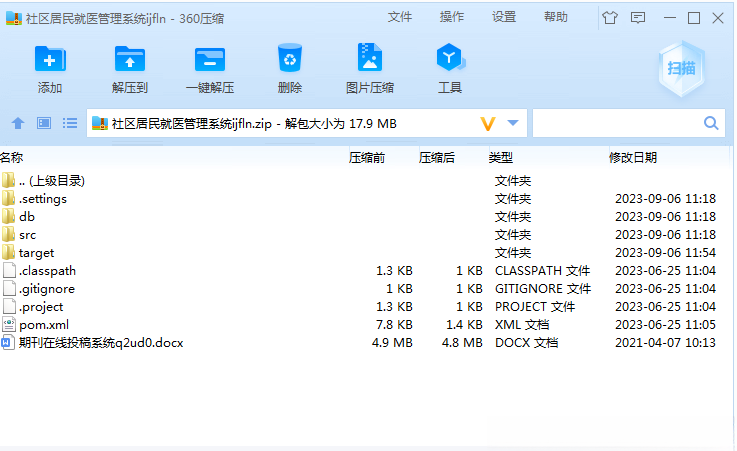Click the PROJECT 文件 type cell
This screenshot has width=737, height=451.
(535, 307)
